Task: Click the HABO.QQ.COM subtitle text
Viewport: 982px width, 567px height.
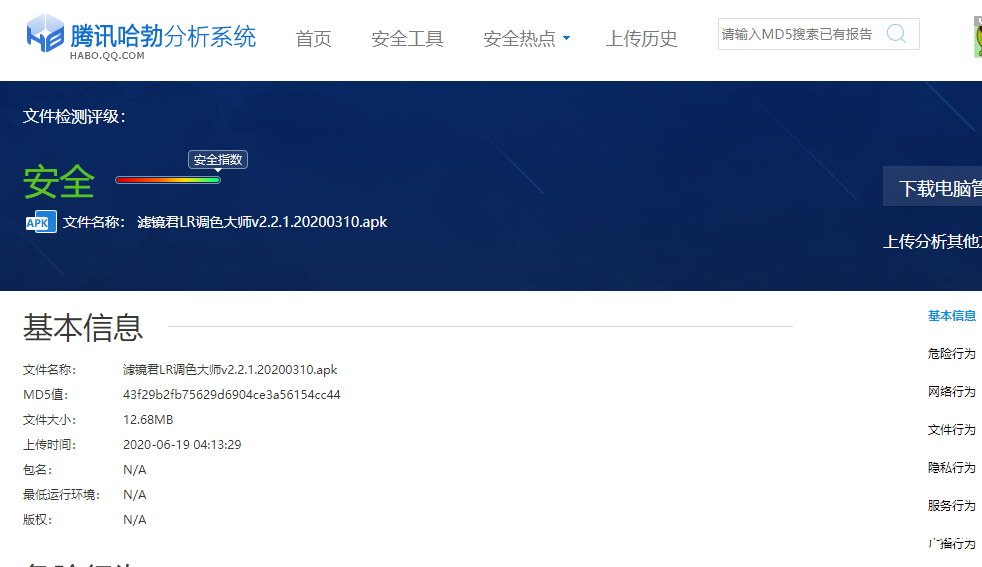Action: coord(107,56)
